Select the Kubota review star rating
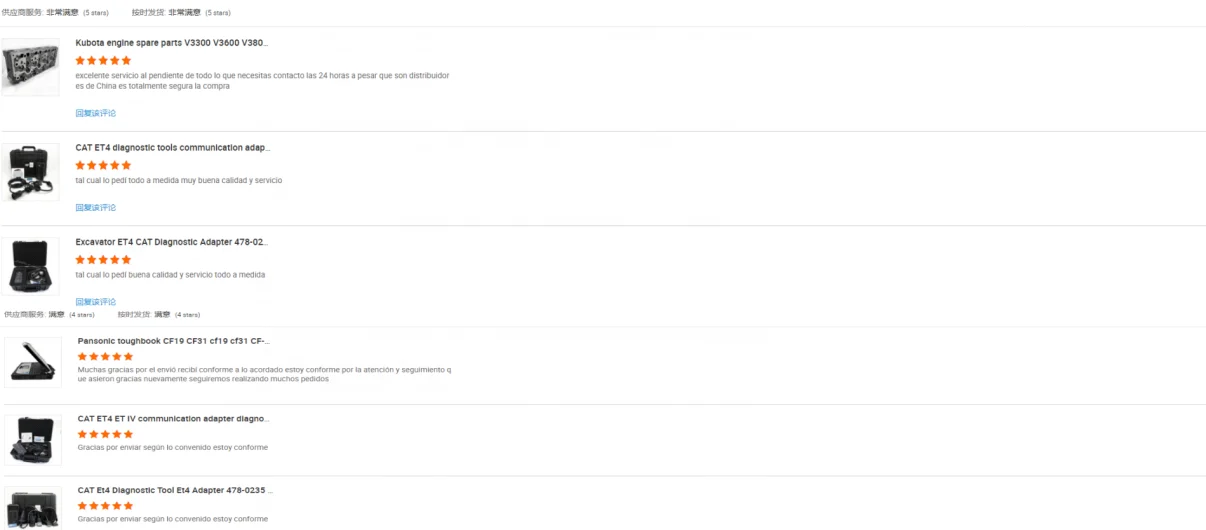 point(103,61)
